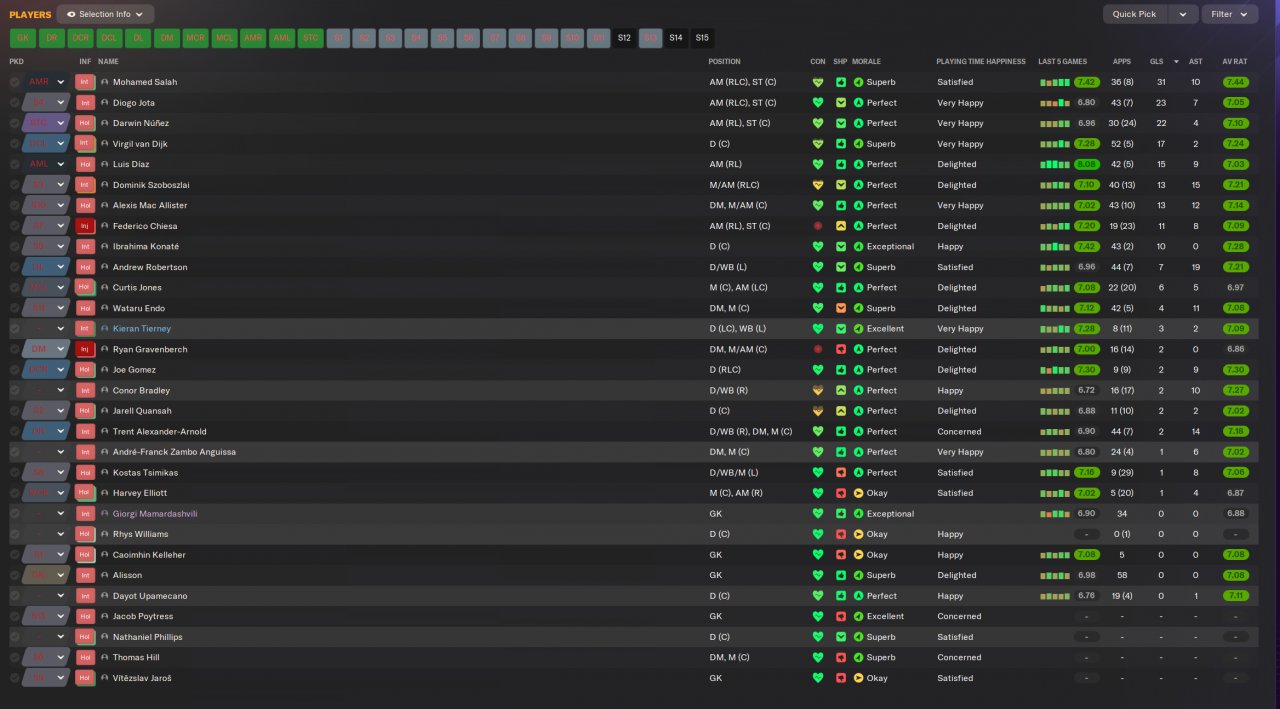Open Kieran Tierney's player profile link
The width and height of the screenshot is (1280, 709).
[x=142, y=329]
